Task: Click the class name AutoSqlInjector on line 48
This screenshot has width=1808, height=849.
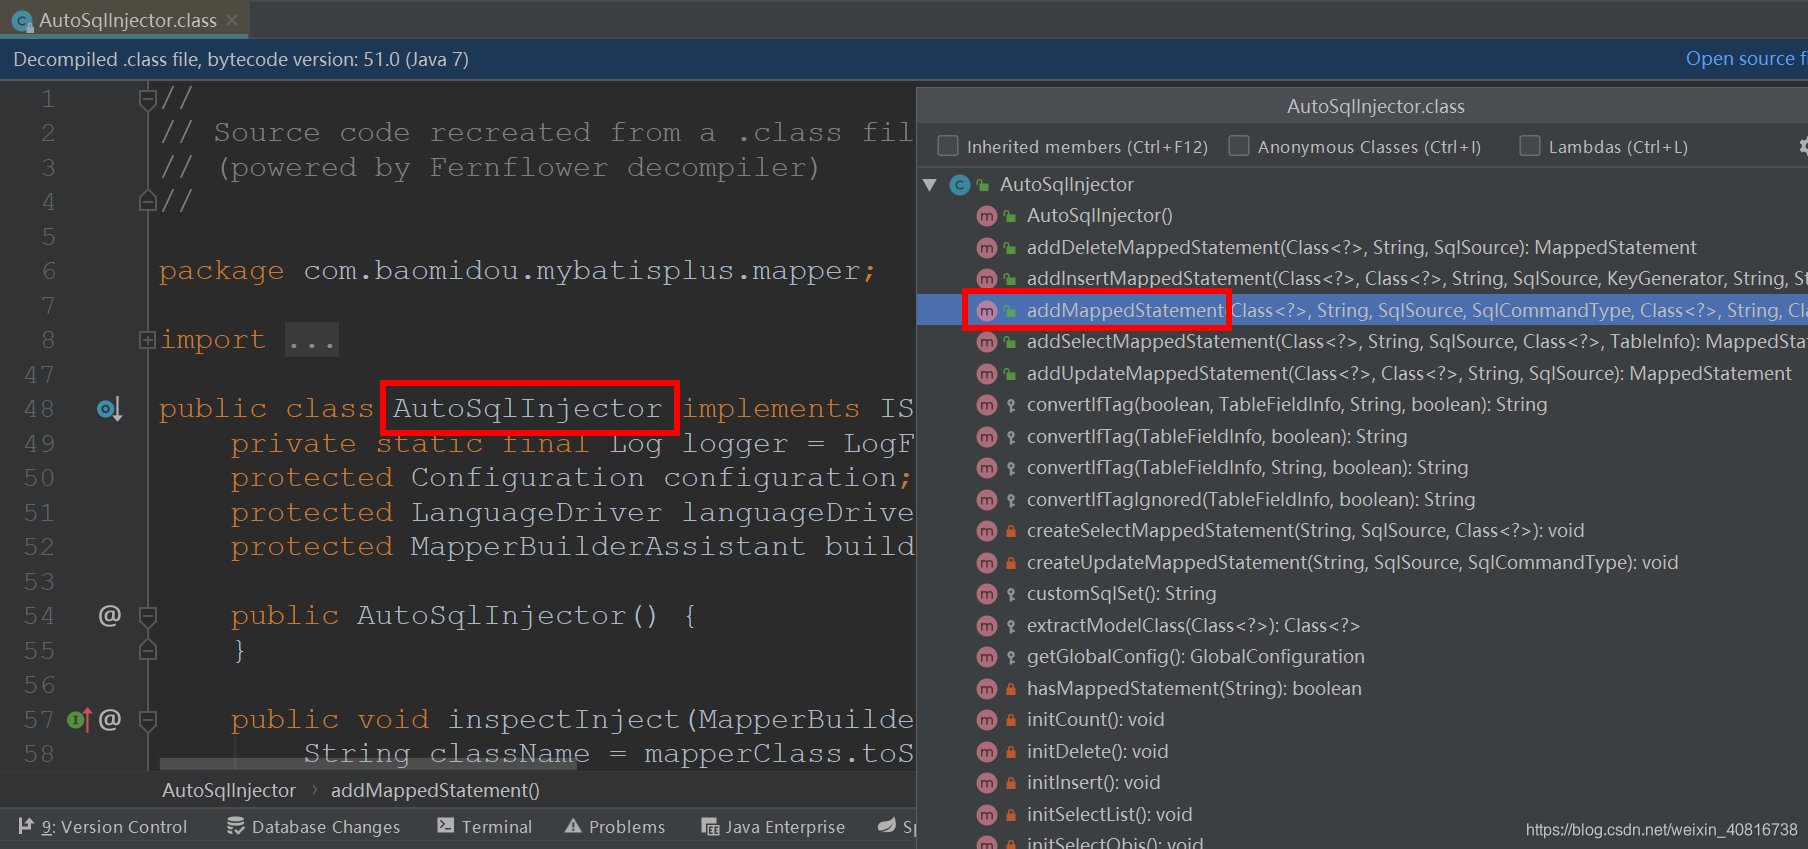Action: pyautogui.click(x=527, y=408)
